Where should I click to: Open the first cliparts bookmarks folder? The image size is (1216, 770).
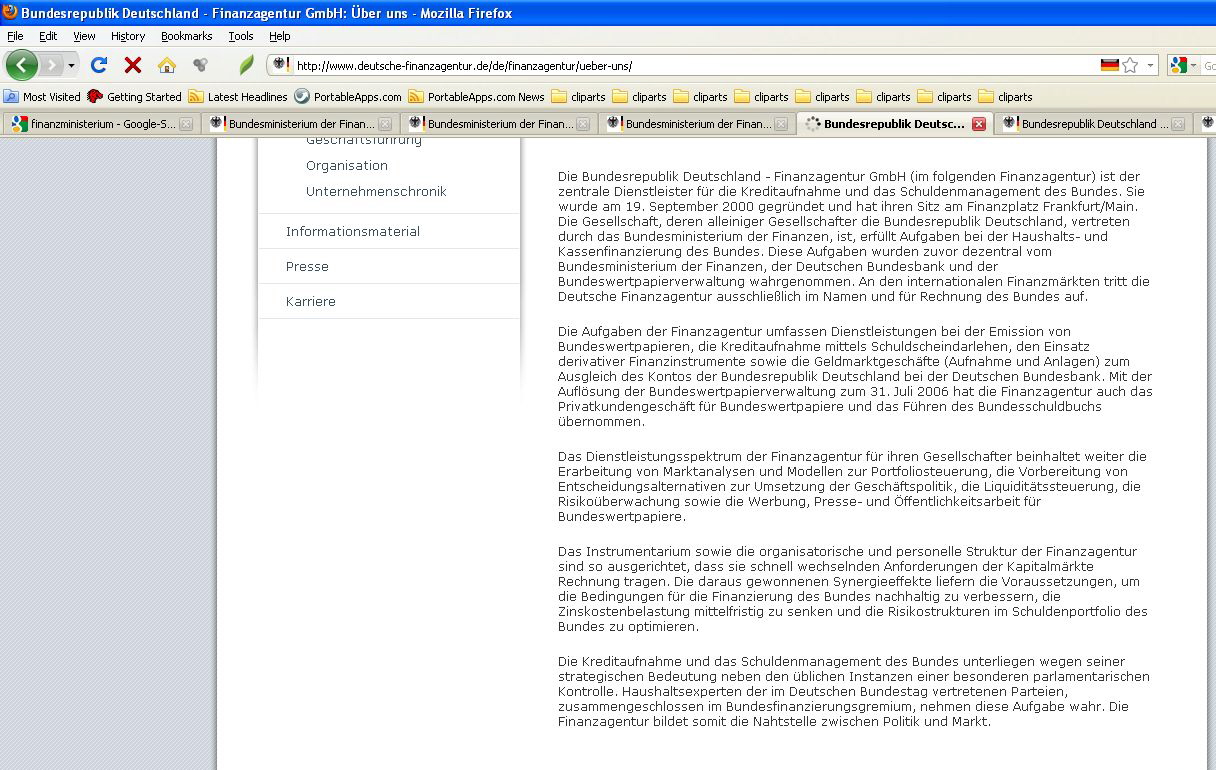578,97
